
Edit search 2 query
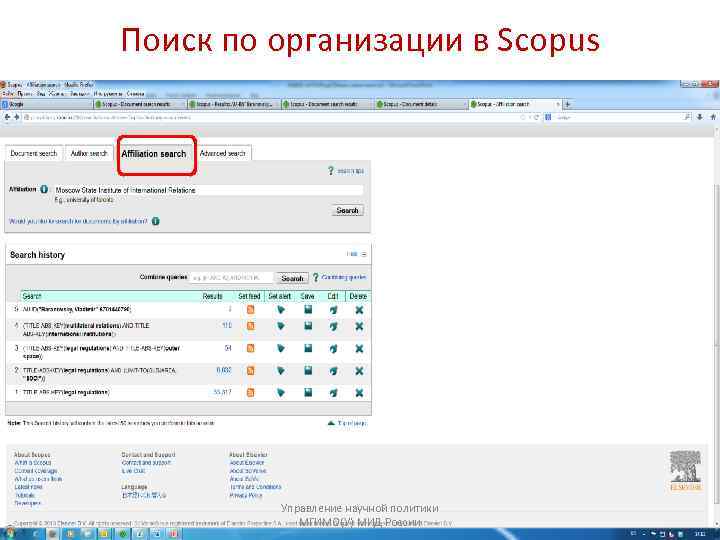coord(334,370)
